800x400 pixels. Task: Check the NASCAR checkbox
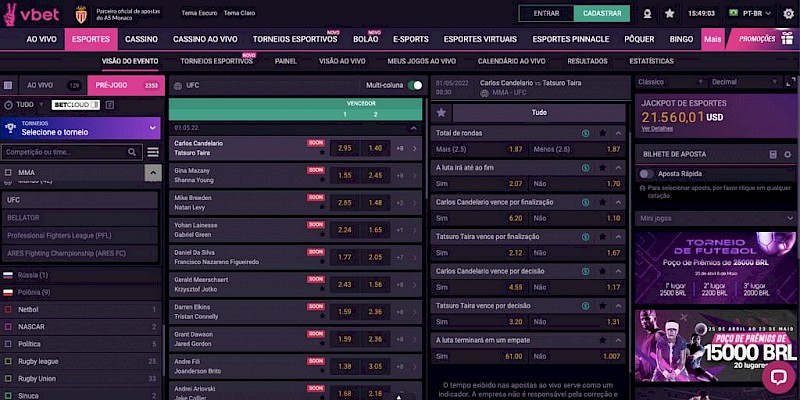coord(8,327)
